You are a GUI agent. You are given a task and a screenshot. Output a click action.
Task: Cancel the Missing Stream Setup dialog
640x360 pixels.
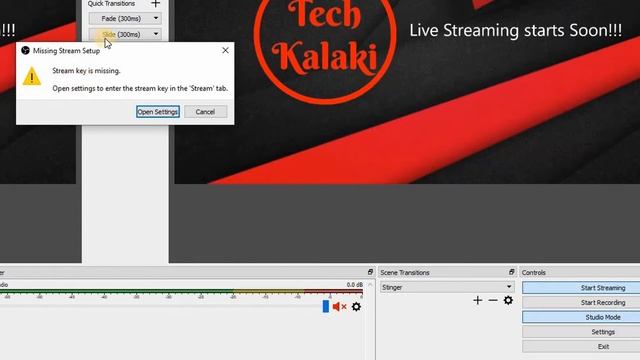tap(205, 112)
